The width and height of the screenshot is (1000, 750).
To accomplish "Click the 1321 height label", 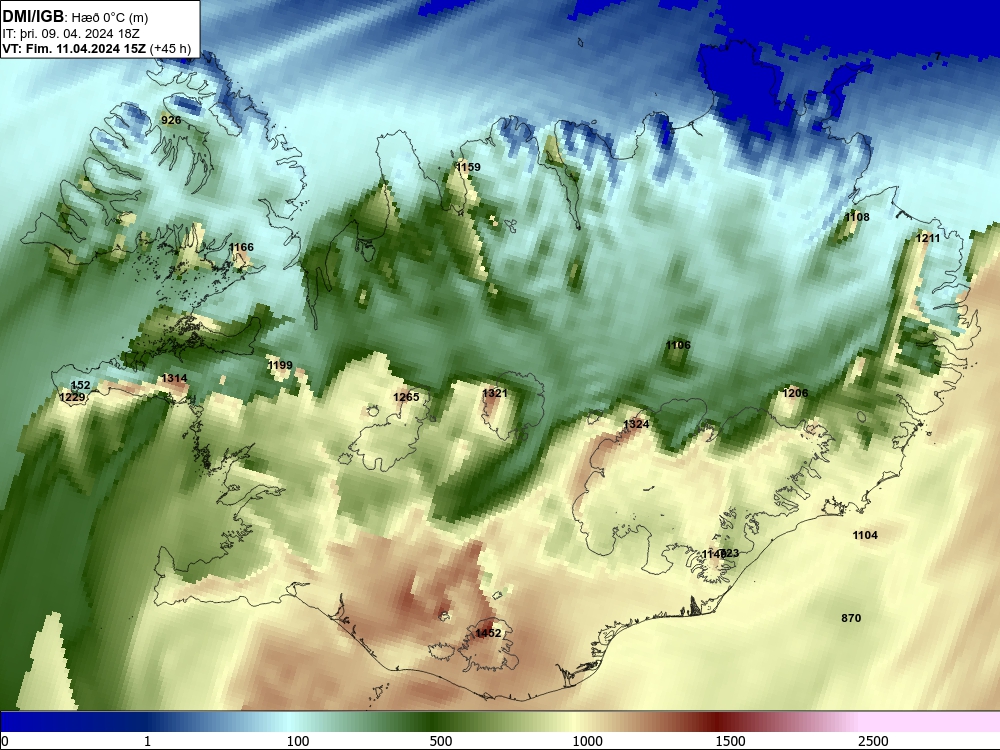I will coord(495,393).
